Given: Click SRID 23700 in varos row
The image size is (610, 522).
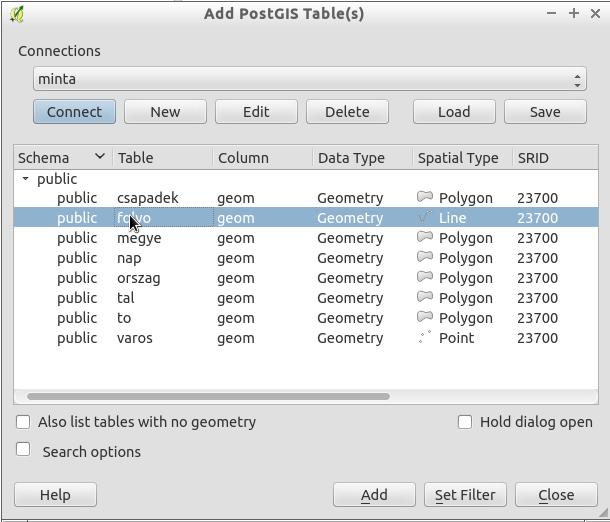Looking at the screenshot, I should (x=538, y=338).
